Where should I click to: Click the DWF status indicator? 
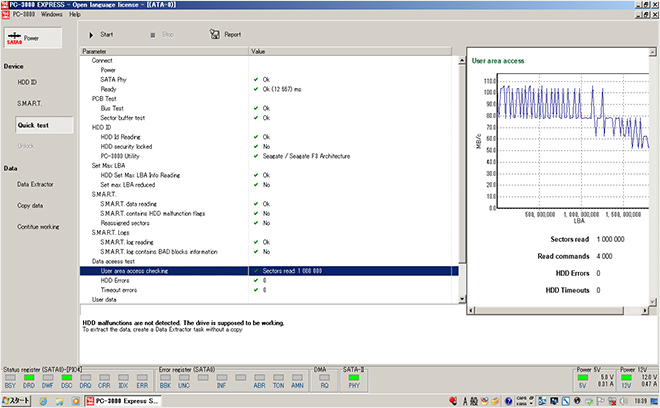pyautogui.click(x=48, y=377)
